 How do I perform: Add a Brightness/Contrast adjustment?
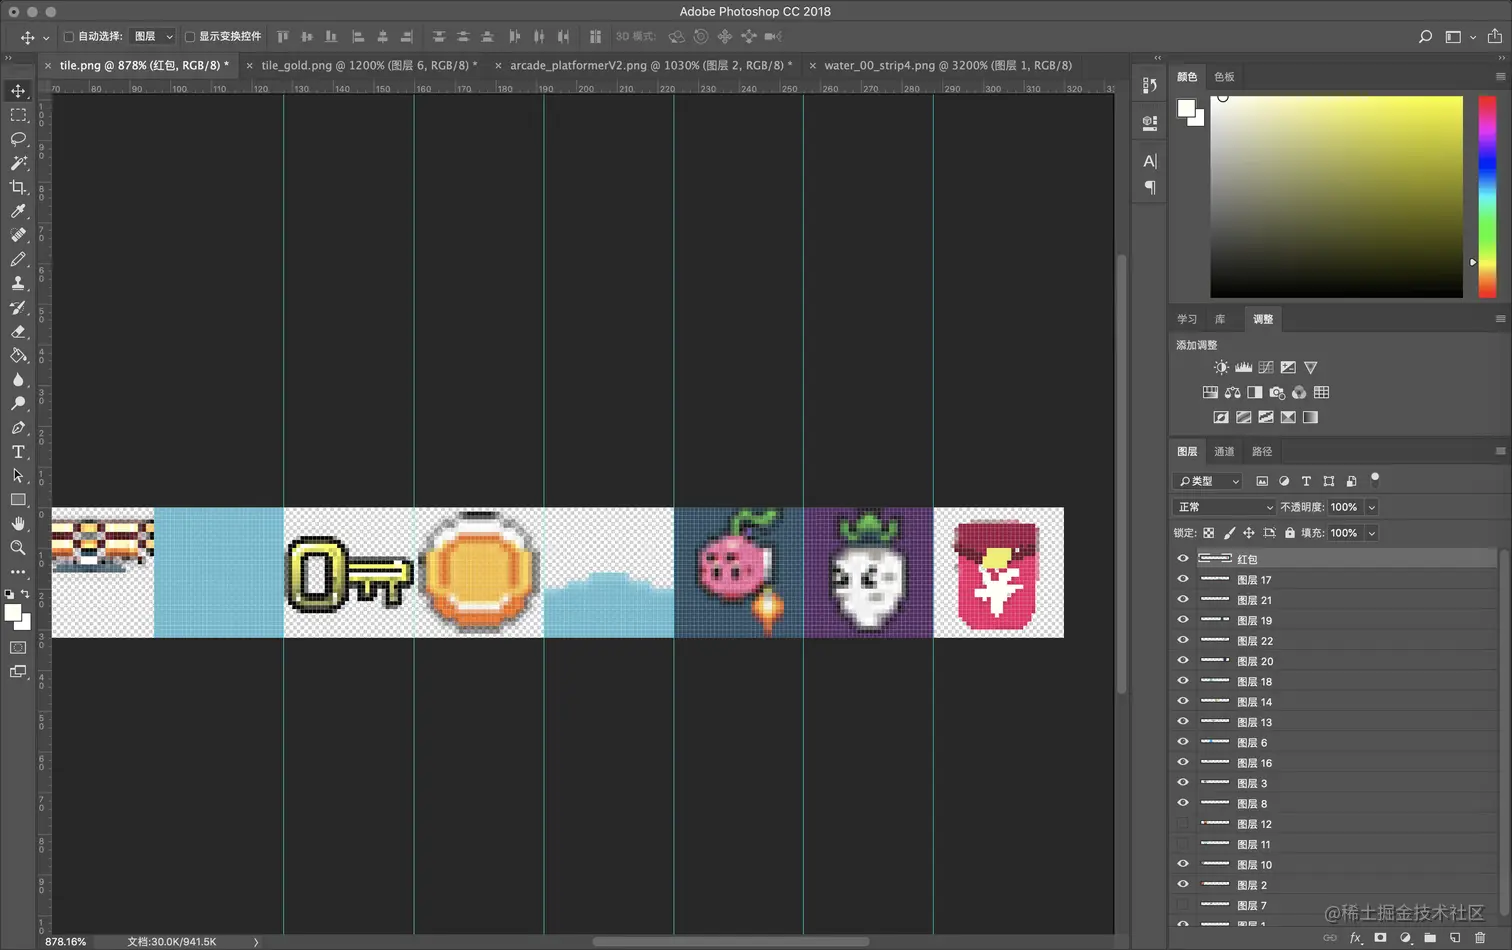tap(1221, 368)
